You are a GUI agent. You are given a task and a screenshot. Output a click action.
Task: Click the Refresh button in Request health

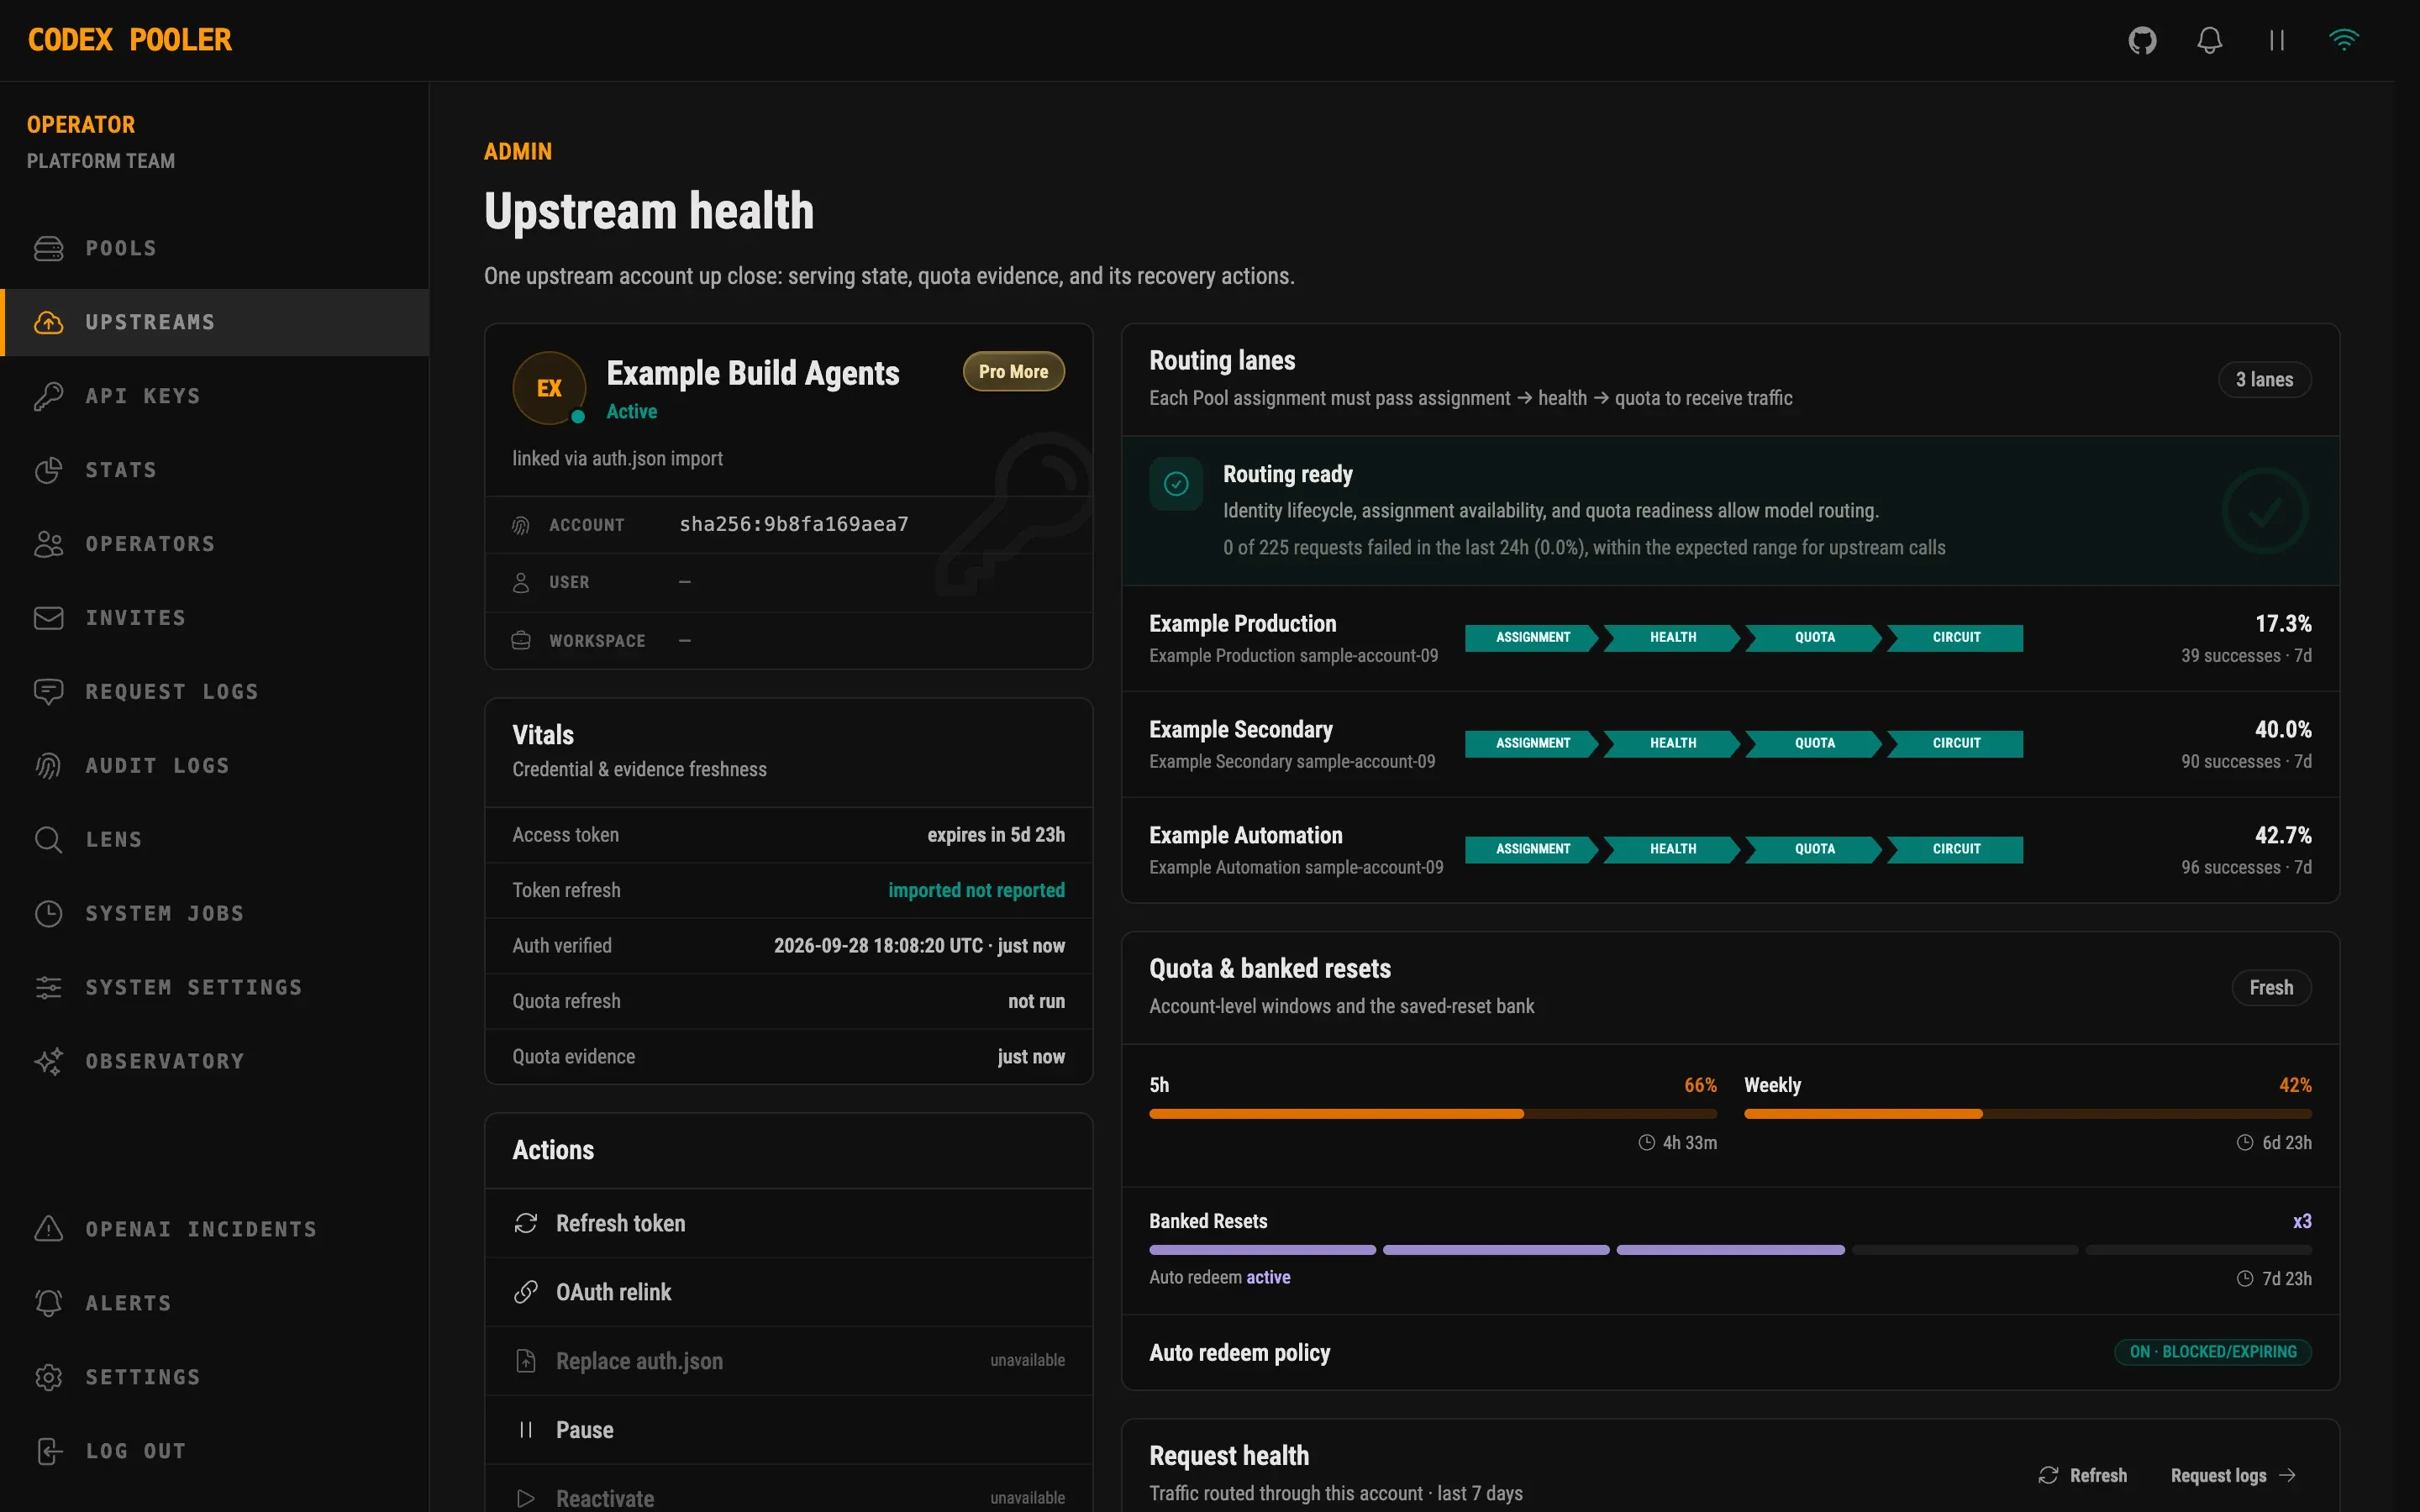(x=2082, y=1475)
